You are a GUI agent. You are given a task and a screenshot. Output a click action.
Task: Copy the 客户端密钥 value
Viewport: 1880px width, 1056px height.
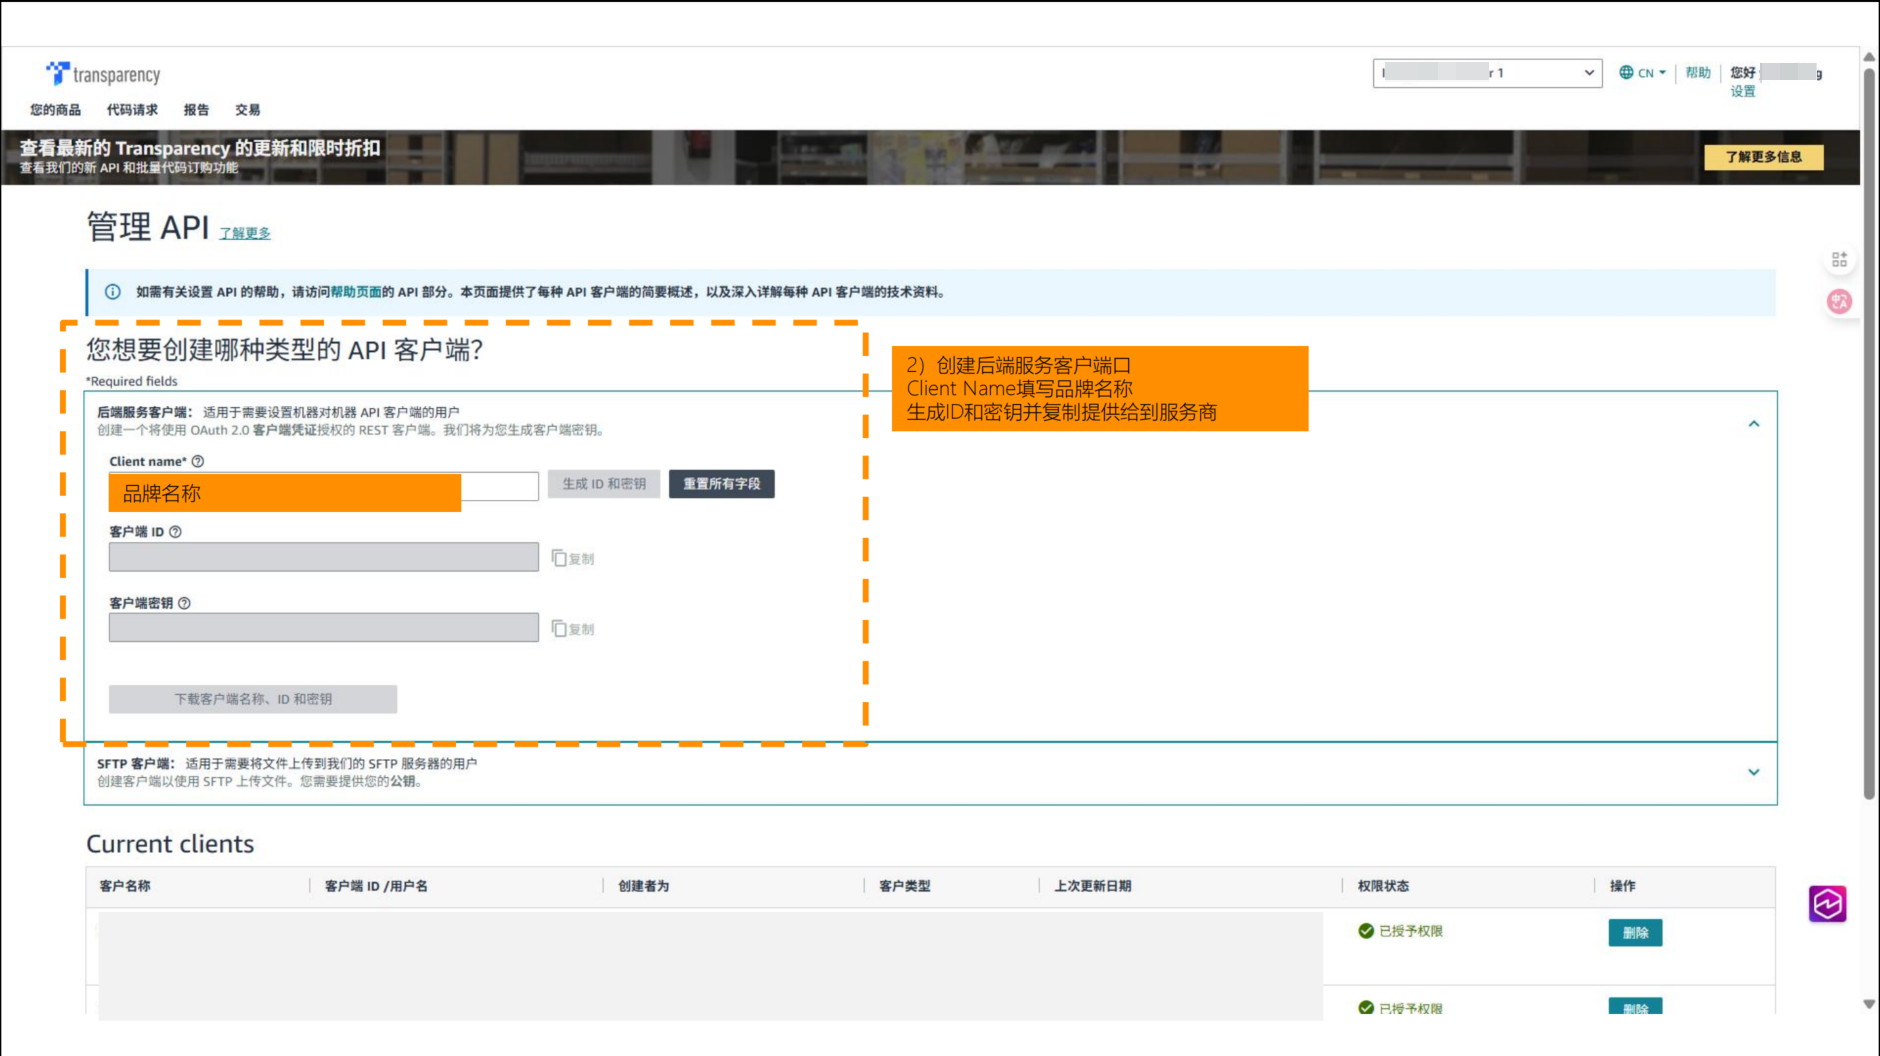[x=573, y=629]
